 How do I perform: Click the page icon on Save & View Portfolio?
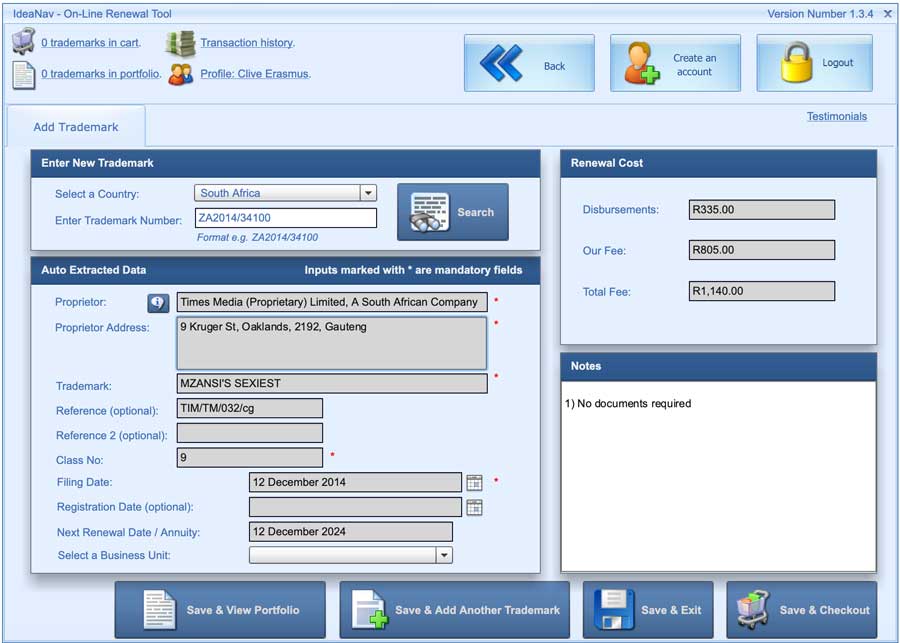(159, 610)
